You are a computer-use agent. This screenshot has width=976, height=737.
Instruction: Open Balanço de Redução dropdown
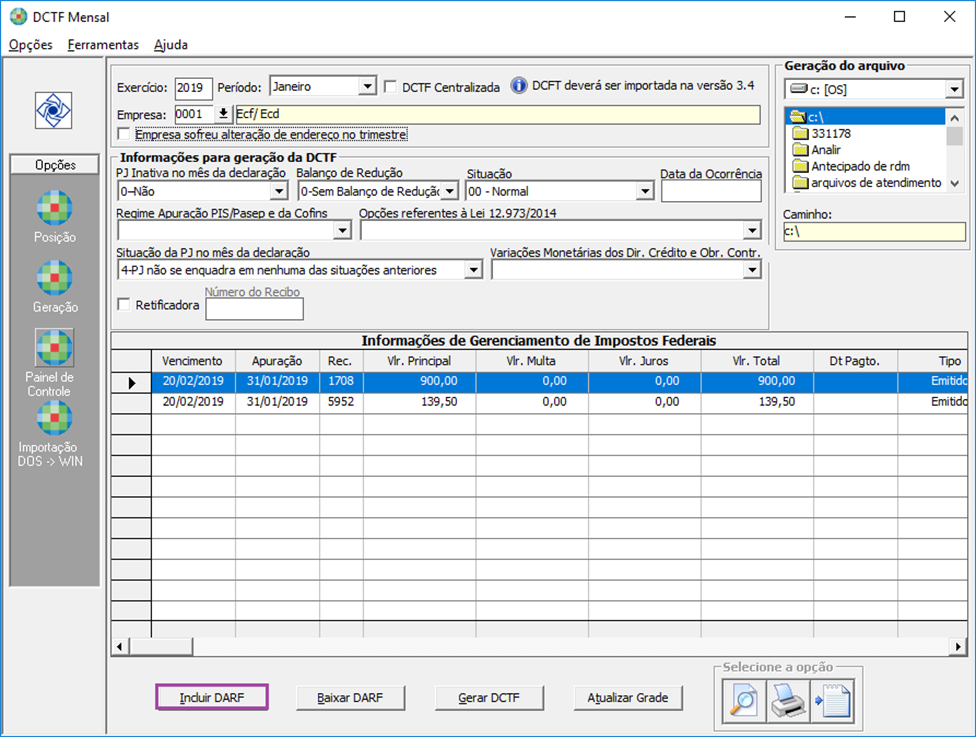pyautogui.click(x=449, y=191)
